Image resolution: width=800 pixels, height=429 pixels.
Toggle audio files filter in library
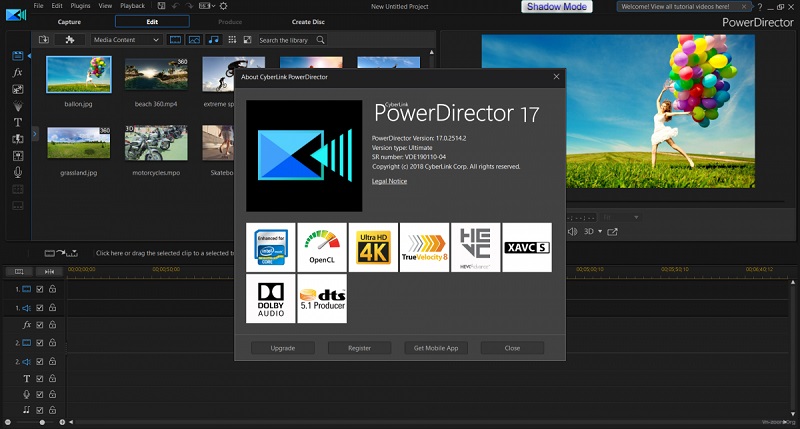pyautogui.click(x=213, y=39)
